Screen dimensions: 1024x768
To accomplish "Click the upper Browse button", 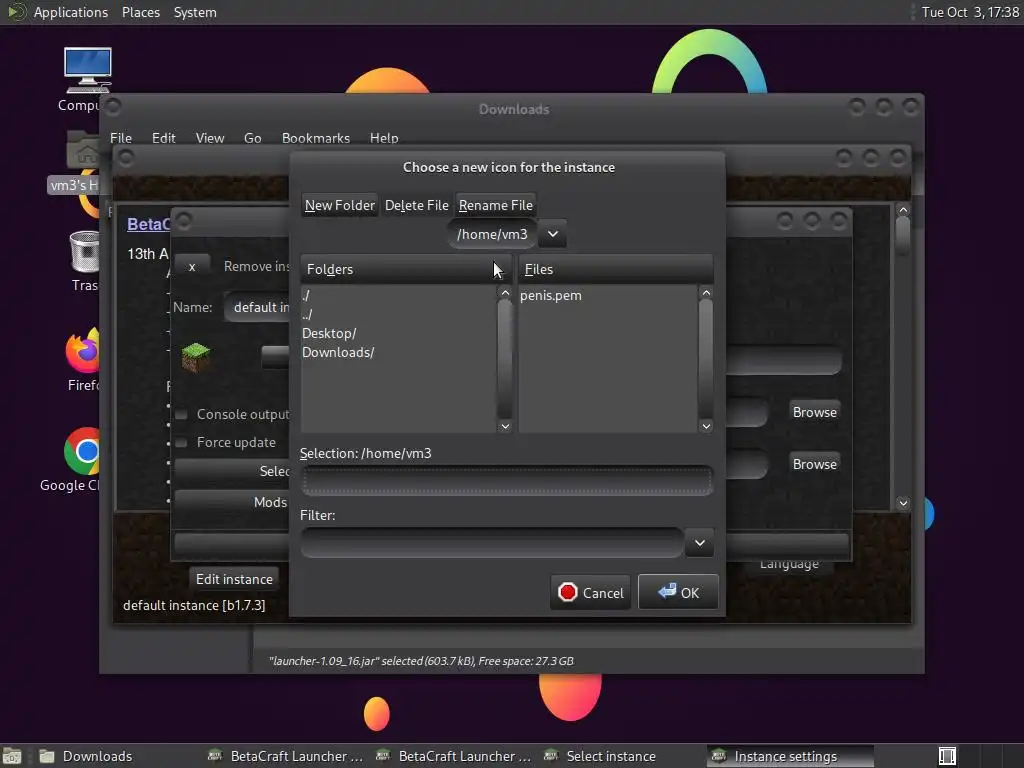I will [x=814, y=412].
